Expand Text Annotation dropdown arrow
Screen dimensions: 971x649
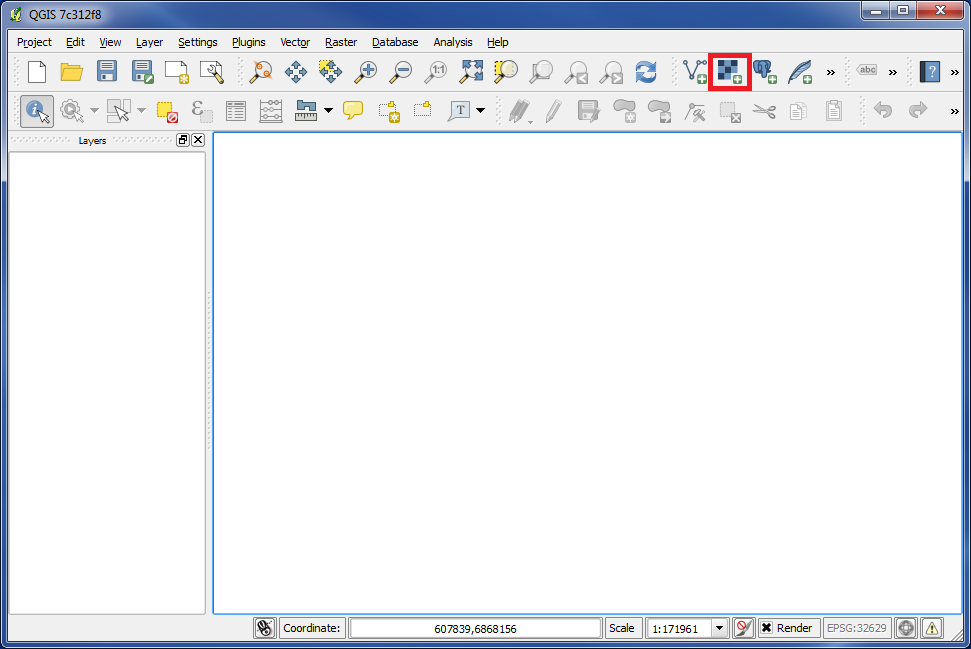click(481, 111)
